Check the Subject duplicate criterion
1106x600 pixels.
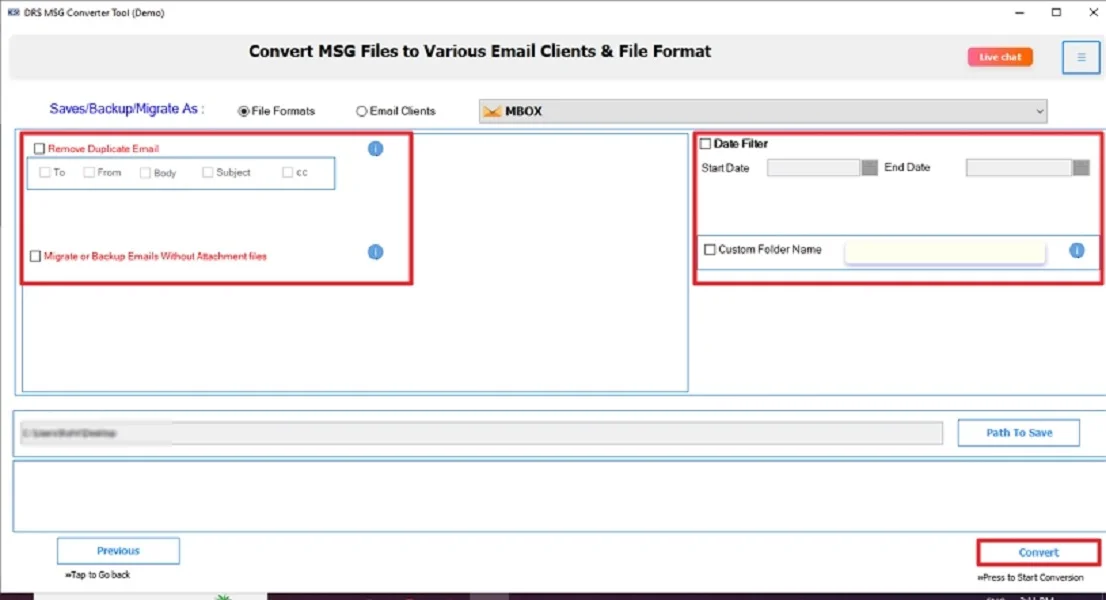(207, 172)
